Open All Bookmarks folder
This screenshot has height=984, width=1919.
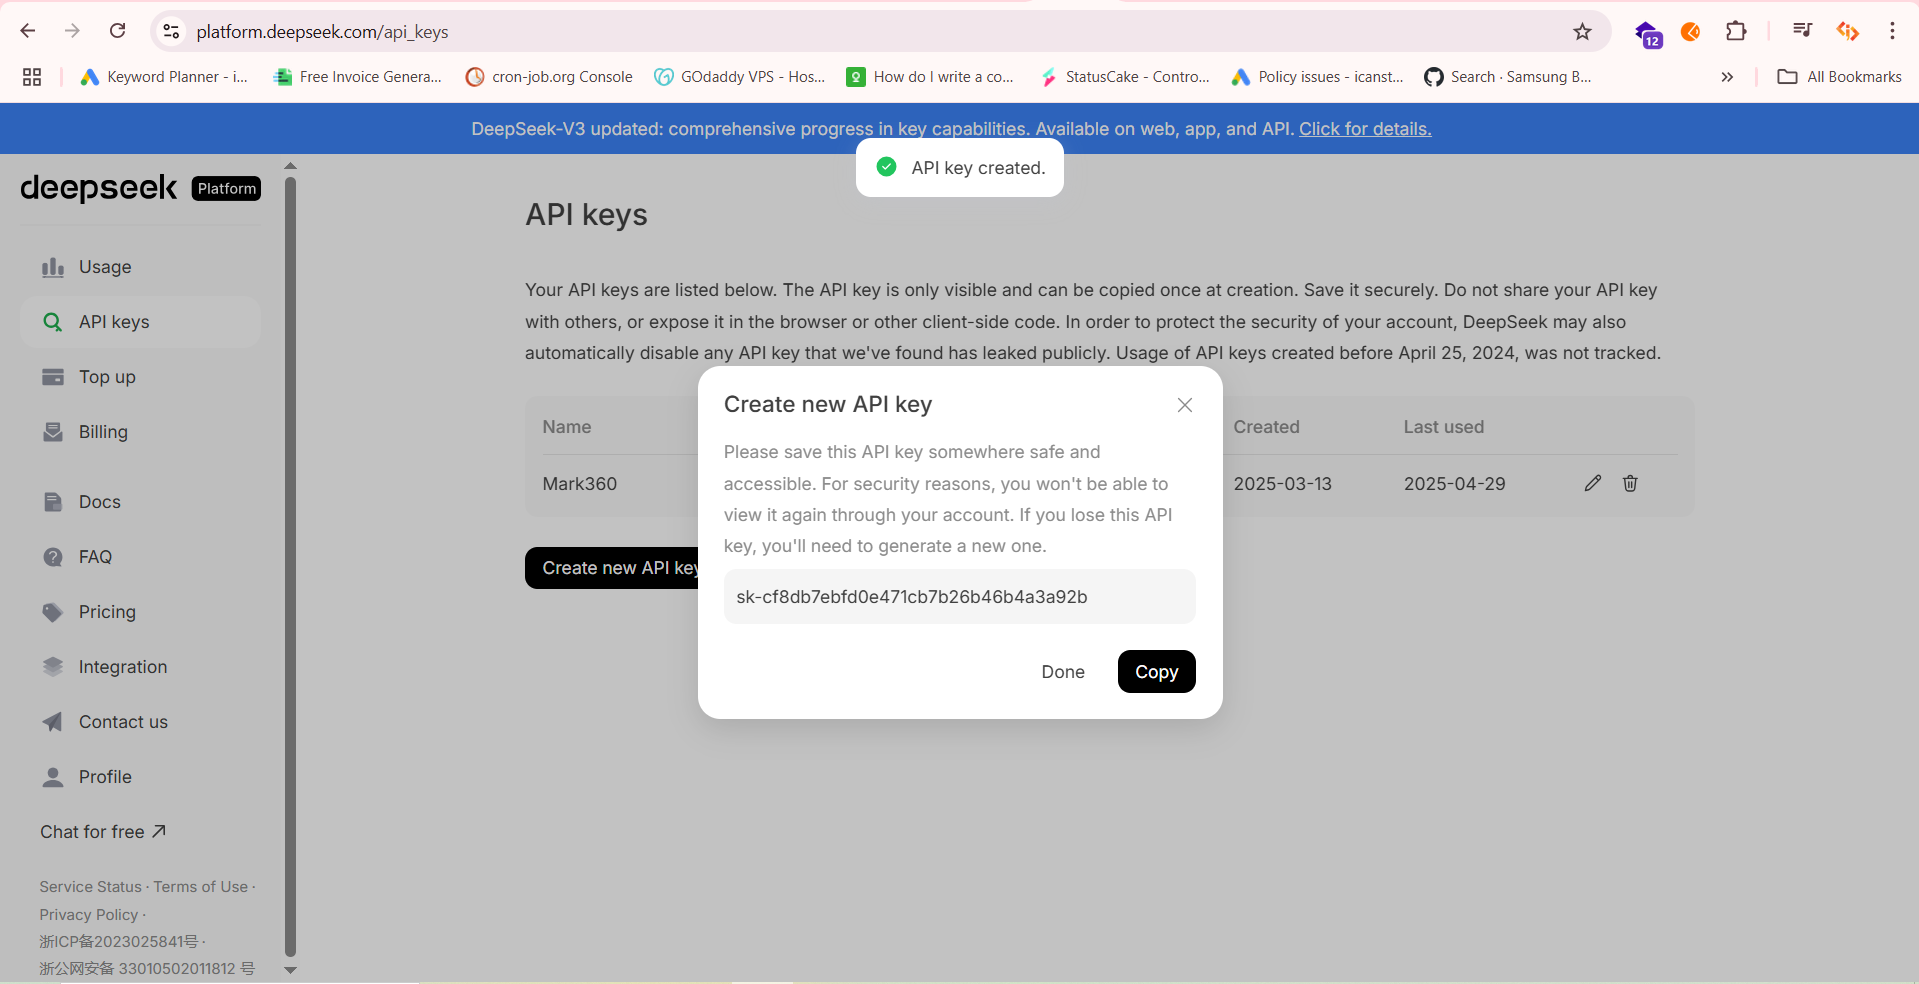(x=1839, y=77)
